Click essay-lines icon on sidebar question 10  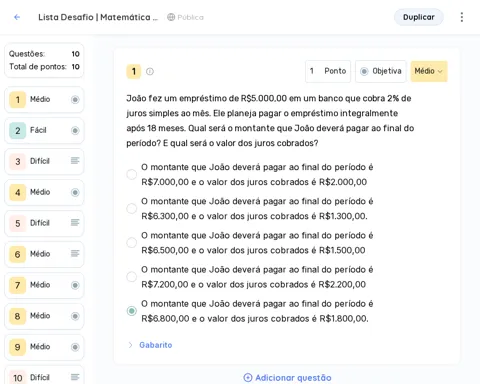[75, 377]
